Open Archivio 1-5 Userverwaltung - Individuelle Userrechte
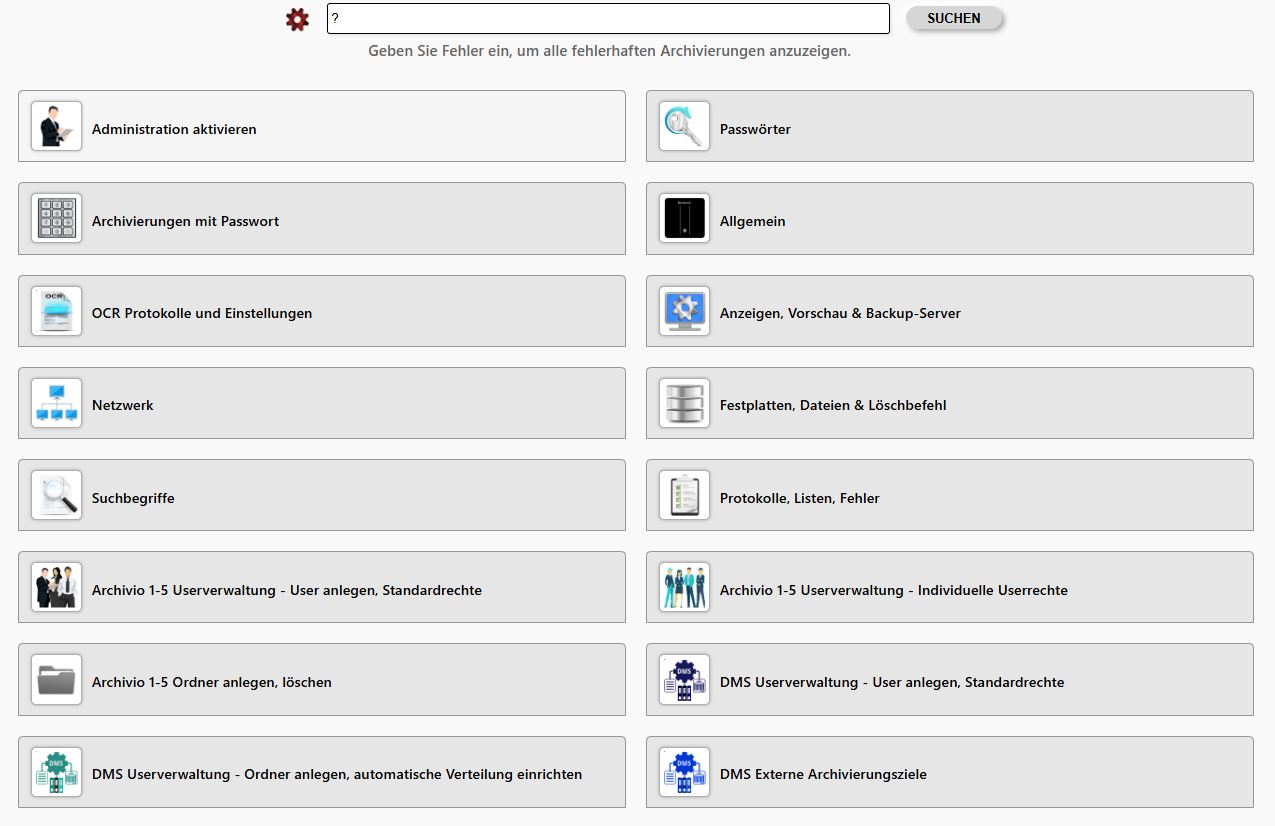Viewport: 1275px width, 826px height. click(893, 590)
